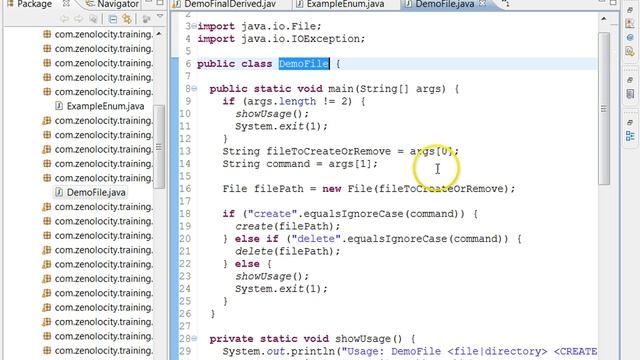Restore the top minimized view stack on right trim
This screenshot has height=360, width=640.
(630, 9)
